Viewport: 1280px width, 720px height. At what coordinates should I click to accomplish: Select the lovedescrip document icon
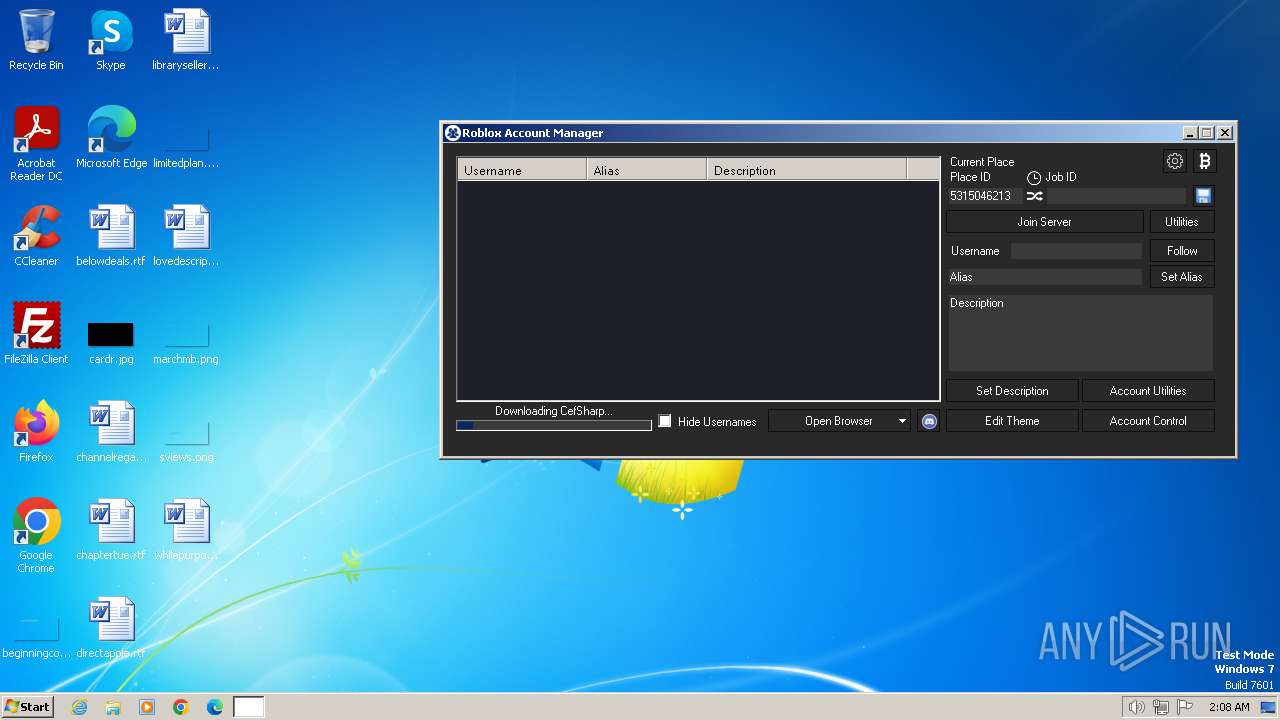pos(186,236)
